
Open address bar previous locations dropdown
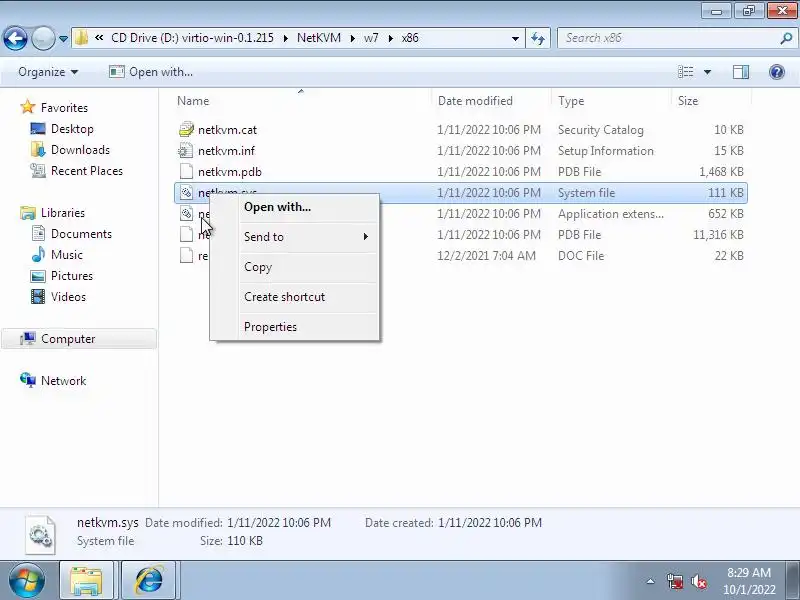click(x=515, y=38)
